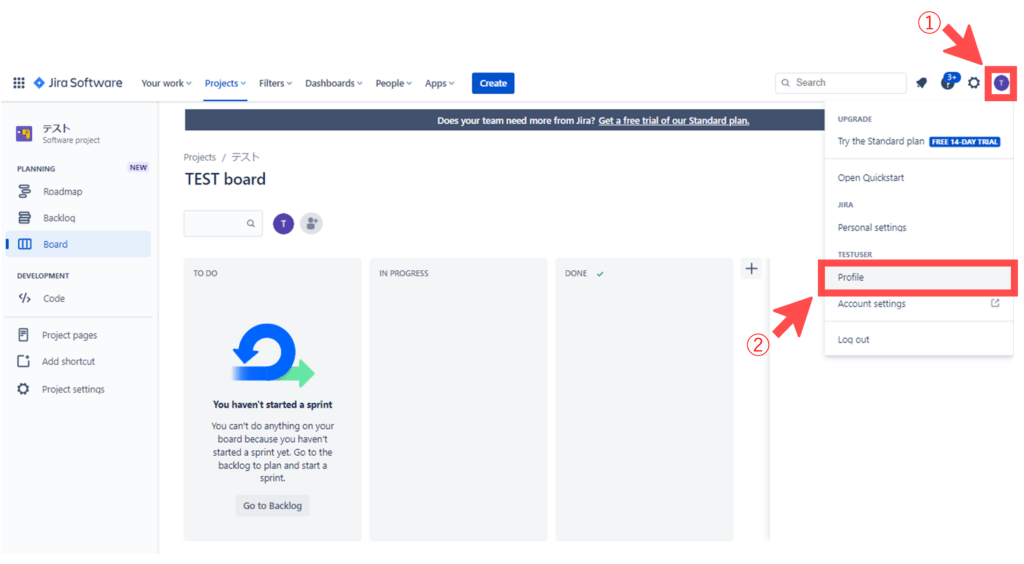
Task: Click the add people icon on board
Action: click(312, 224)
